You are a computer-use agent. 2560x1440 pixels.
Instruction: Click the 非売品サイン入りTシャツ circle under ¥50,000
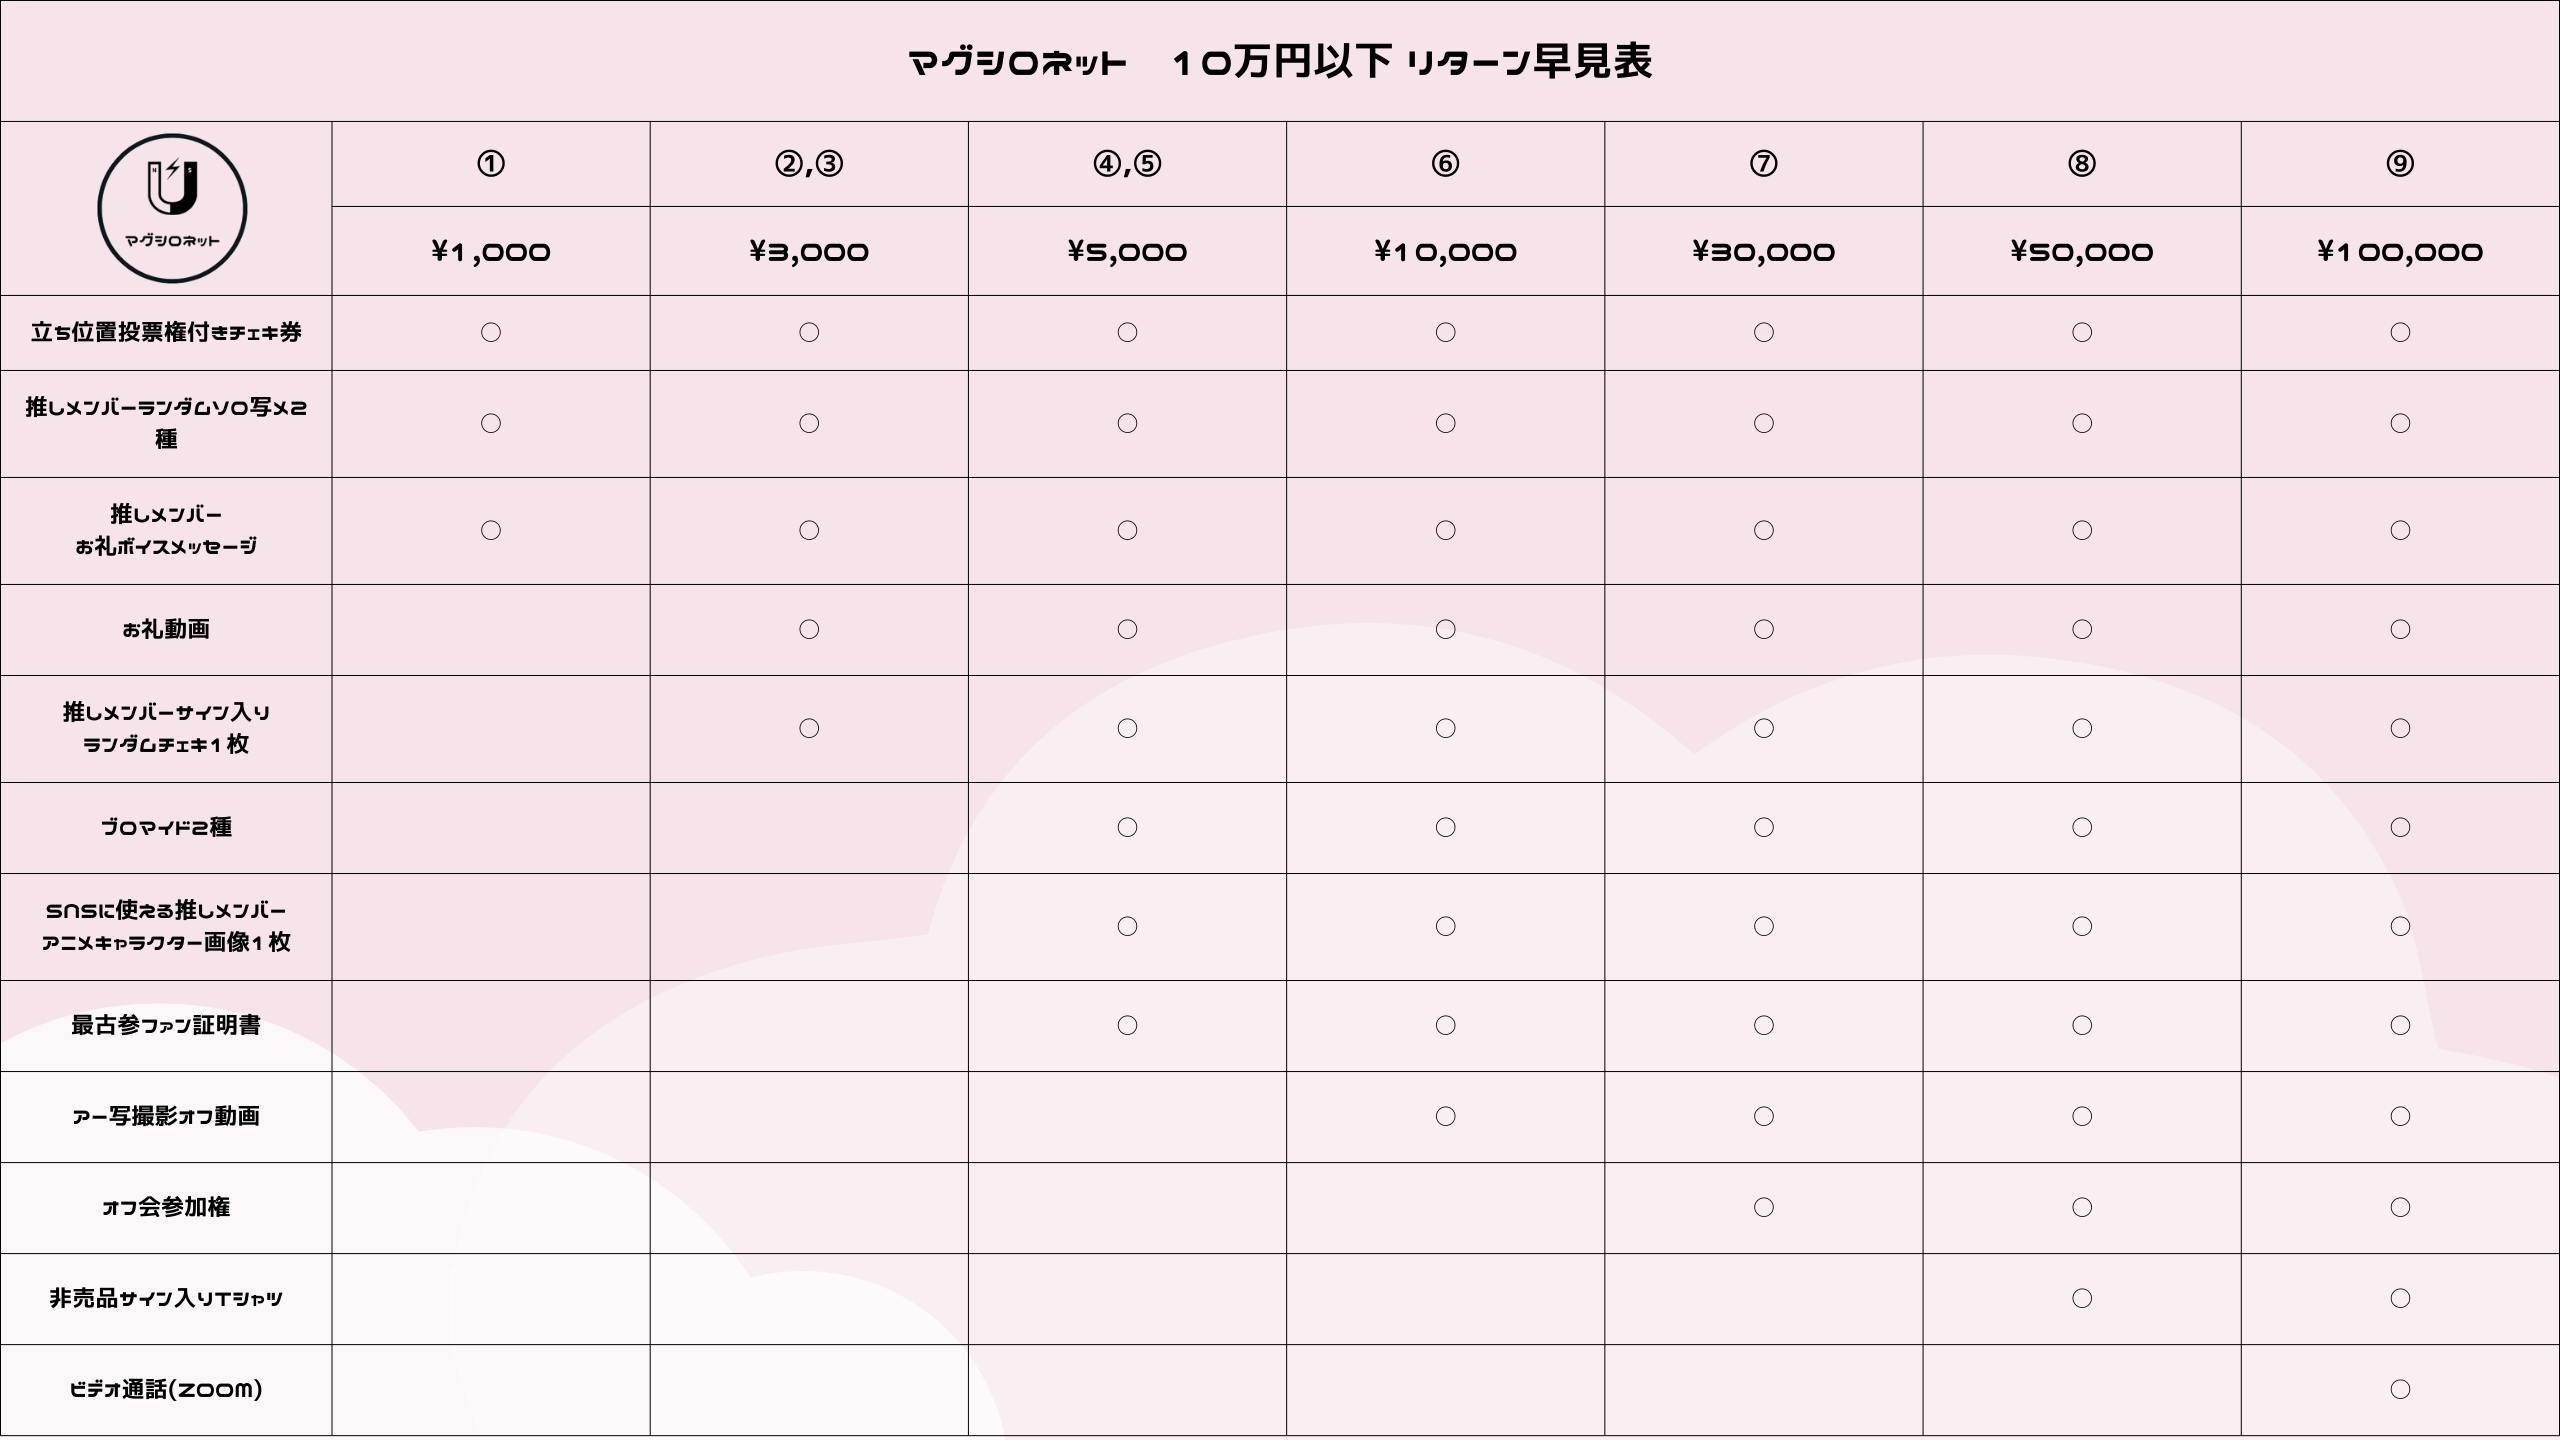[x=2081, y=1298]
